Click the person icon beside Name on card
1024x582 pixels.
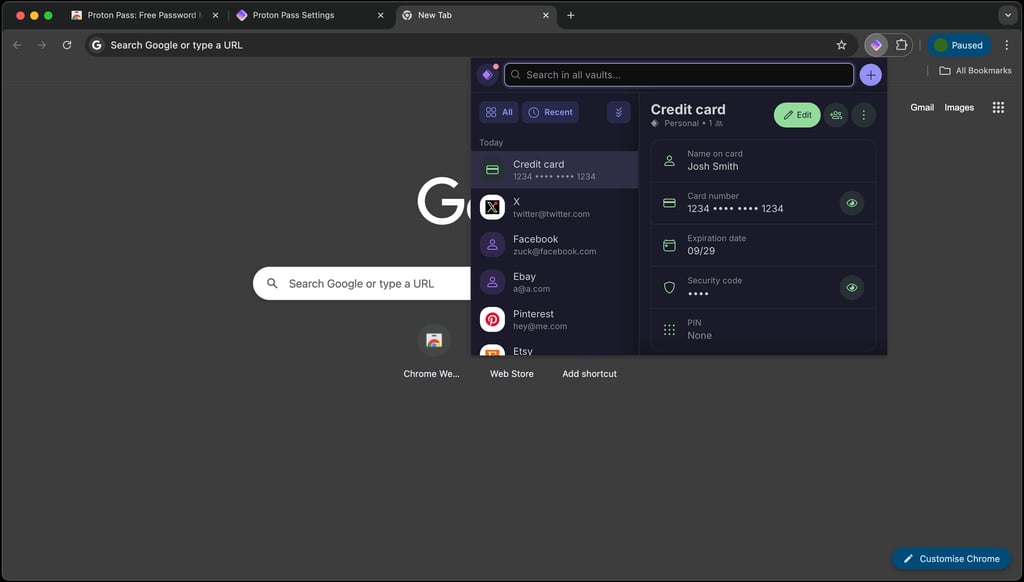coord(669,161)
